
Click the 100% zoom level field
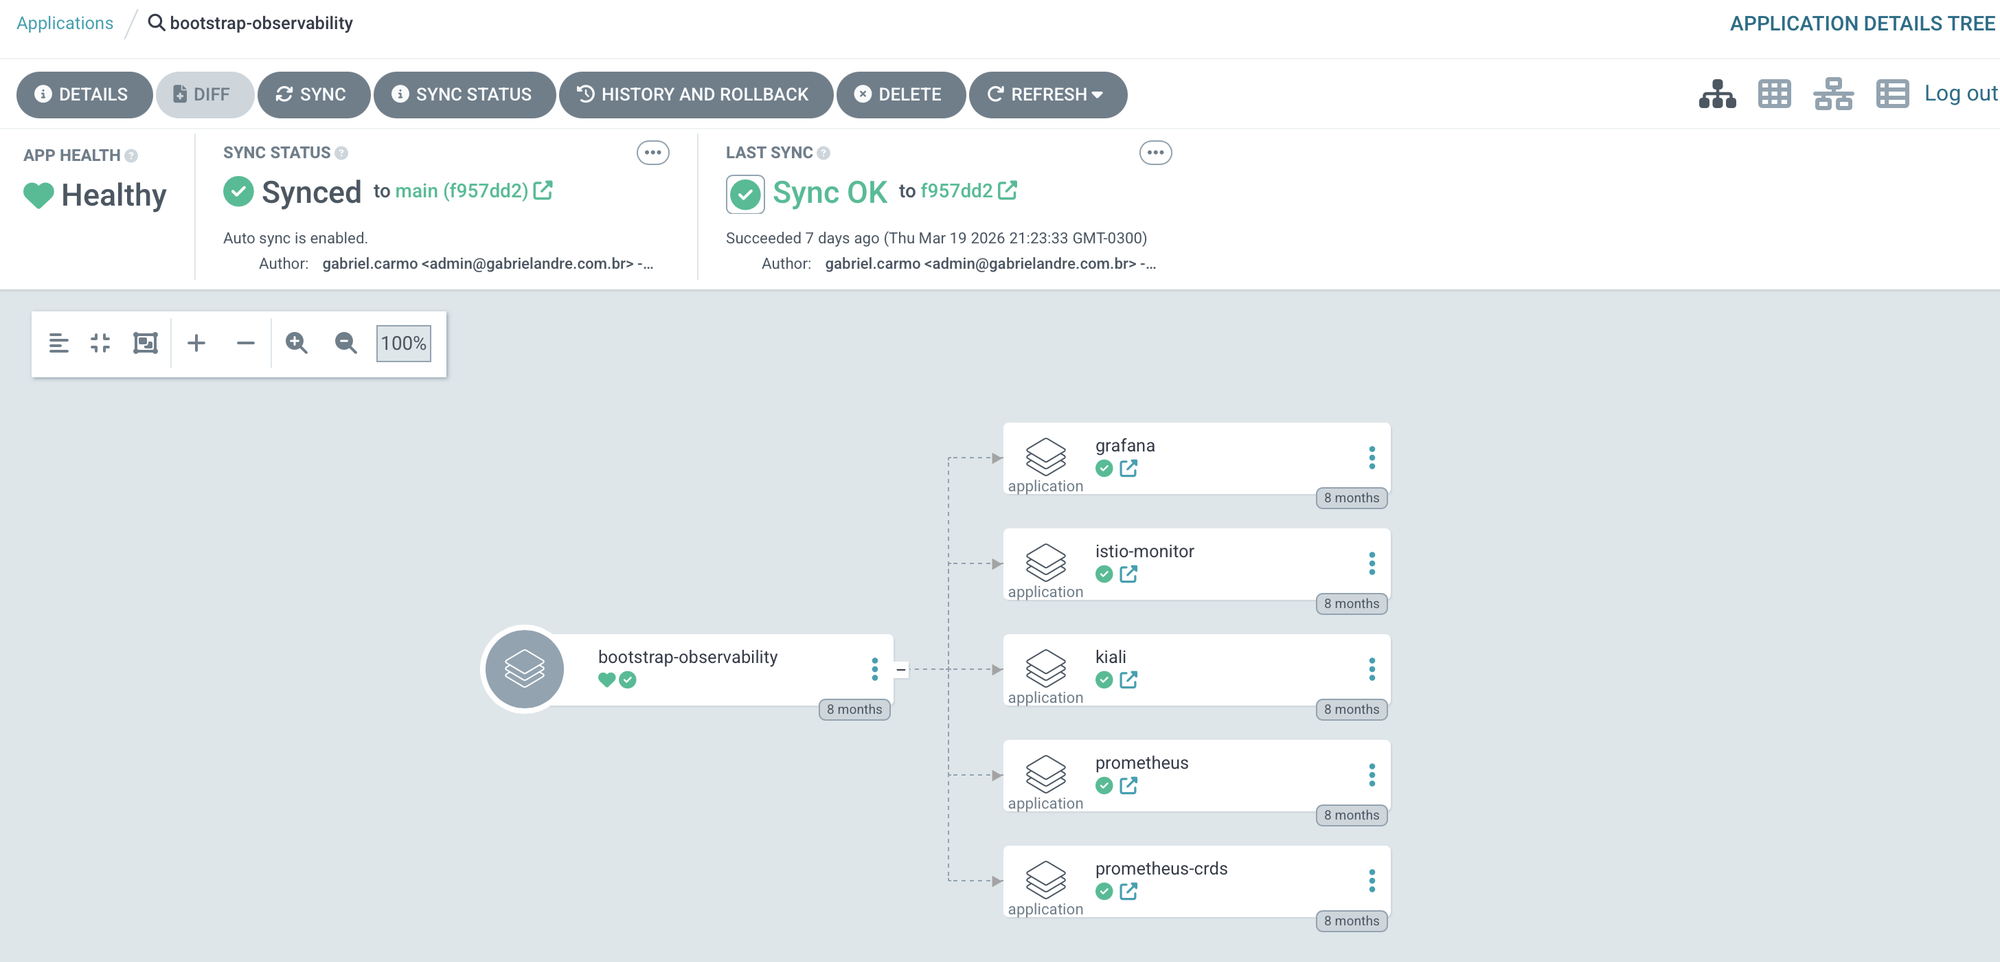[403, 343]
